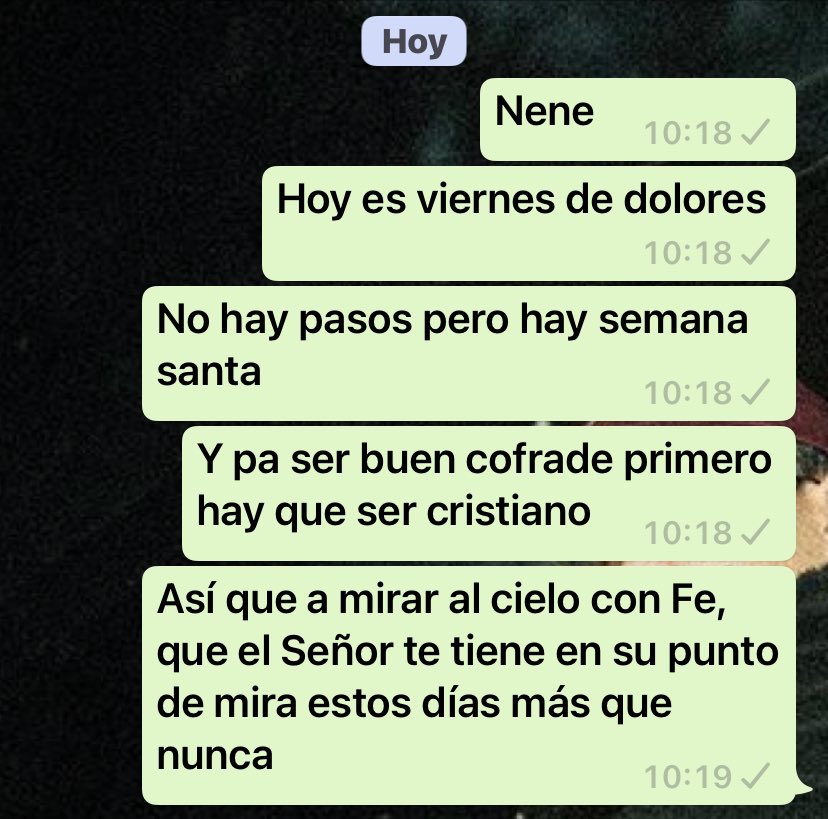Tap the 'Hoy' date label

[x=414, y=41]
